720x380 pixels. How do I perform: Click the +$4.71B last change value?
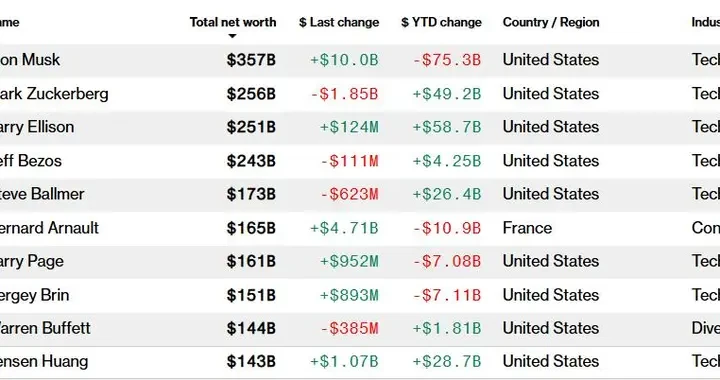tap(344, 228)
